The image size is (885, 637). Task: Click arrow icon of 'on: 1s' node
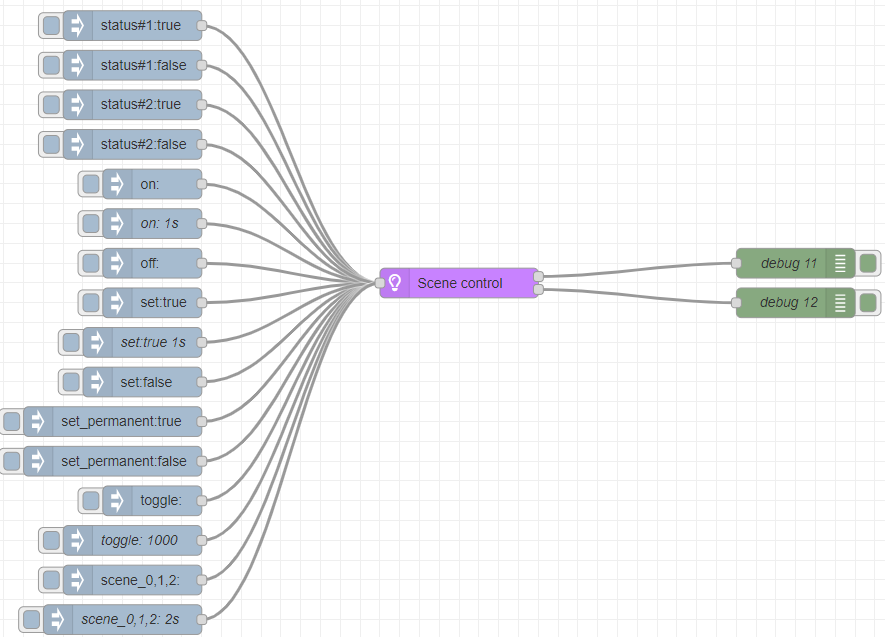117,223
